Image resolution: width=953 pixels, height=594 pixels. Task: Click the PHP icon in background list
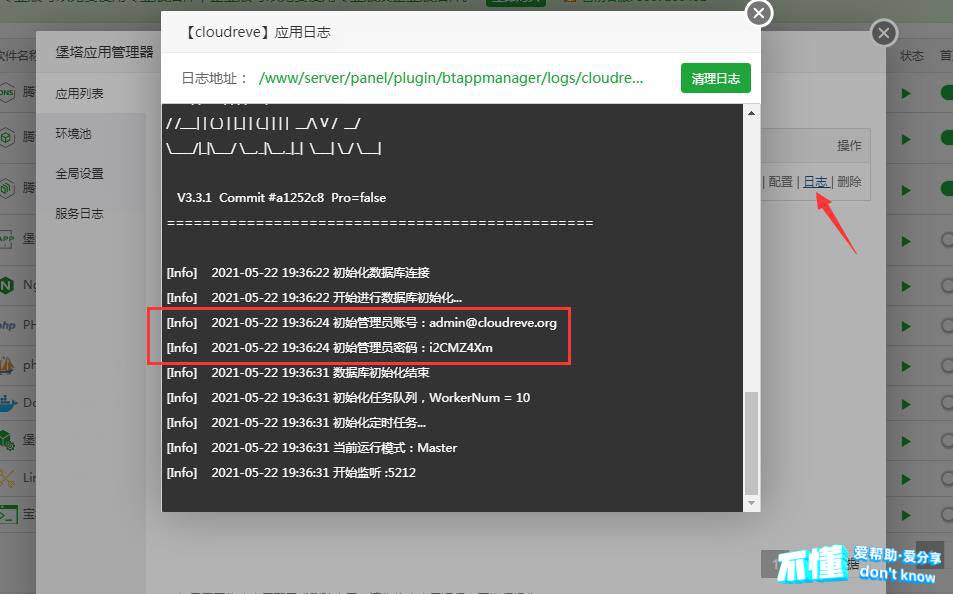coord(7,325)
